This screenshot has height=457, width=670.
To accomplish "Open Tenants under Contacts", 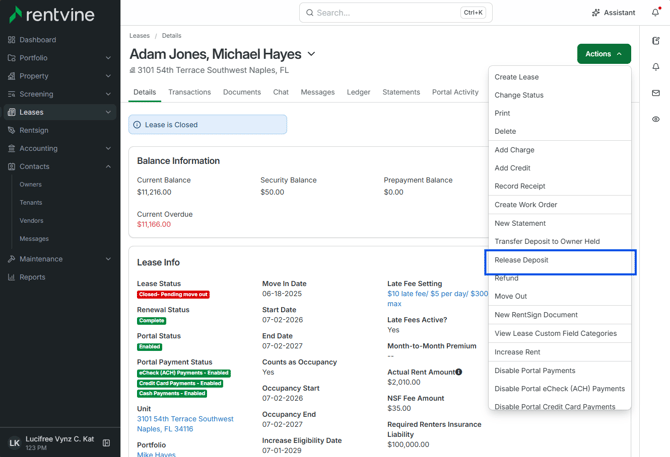I will [x=31, y=202].
